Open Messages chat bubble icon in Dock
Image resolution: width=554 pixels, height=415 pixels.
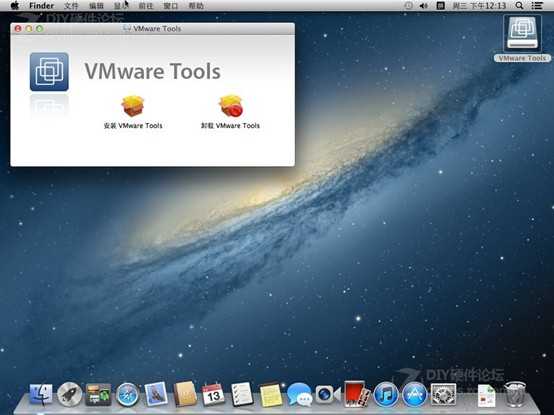299,395
